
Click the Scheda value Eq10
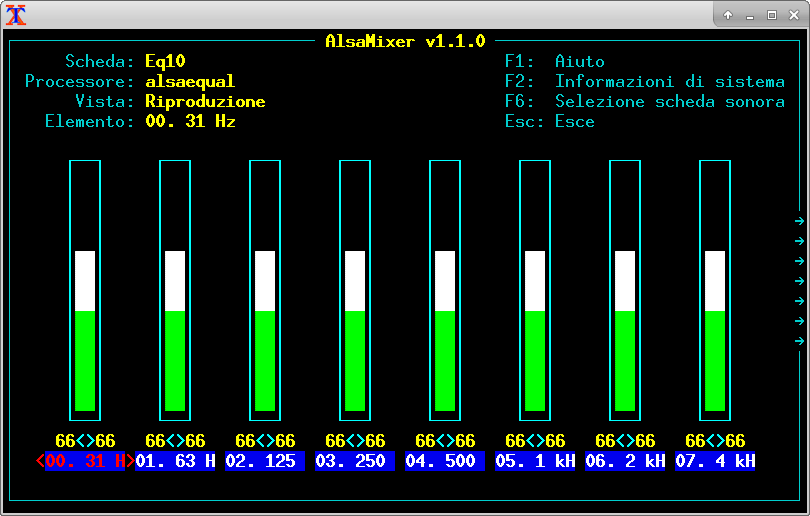tap(165, 61)
